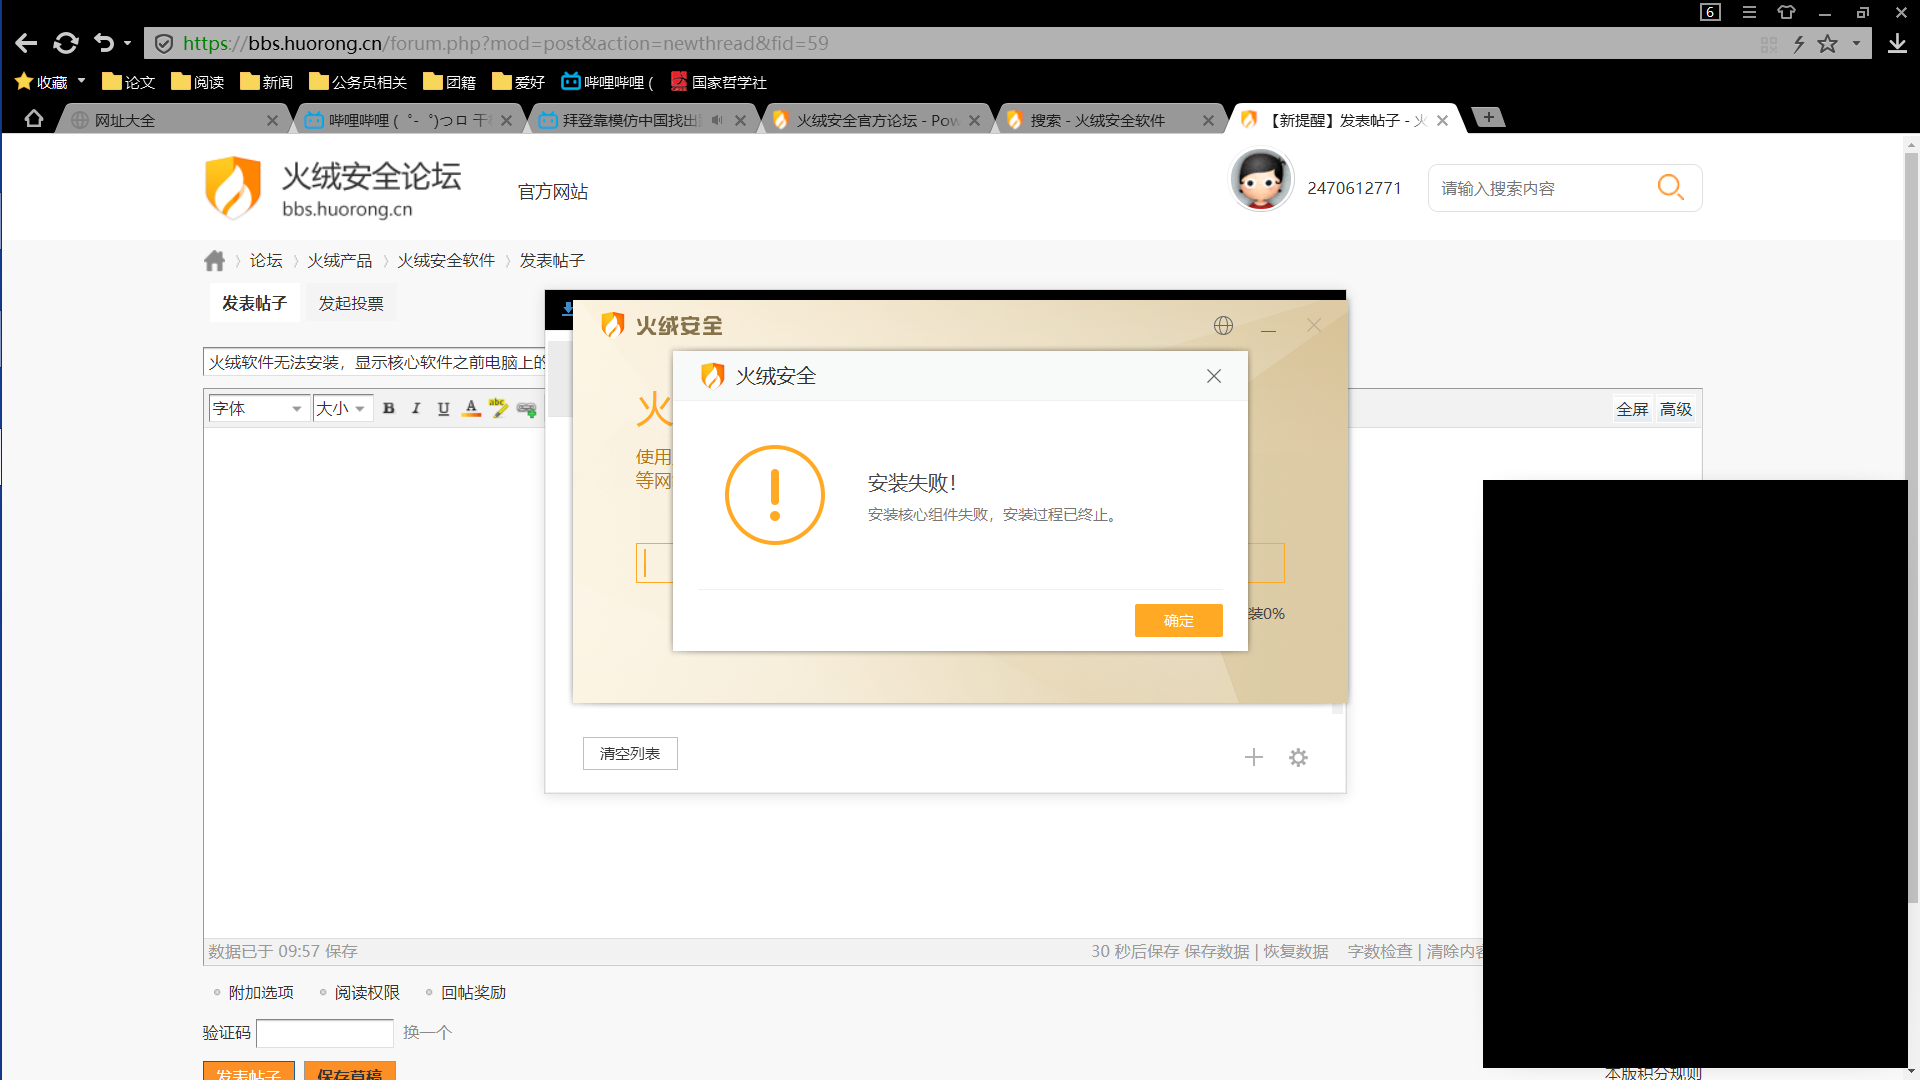Viewport: 1920px width, 1080px height.
Task: Close the 安装失败 dialog with the X
Action: (x=1214, y=376)
